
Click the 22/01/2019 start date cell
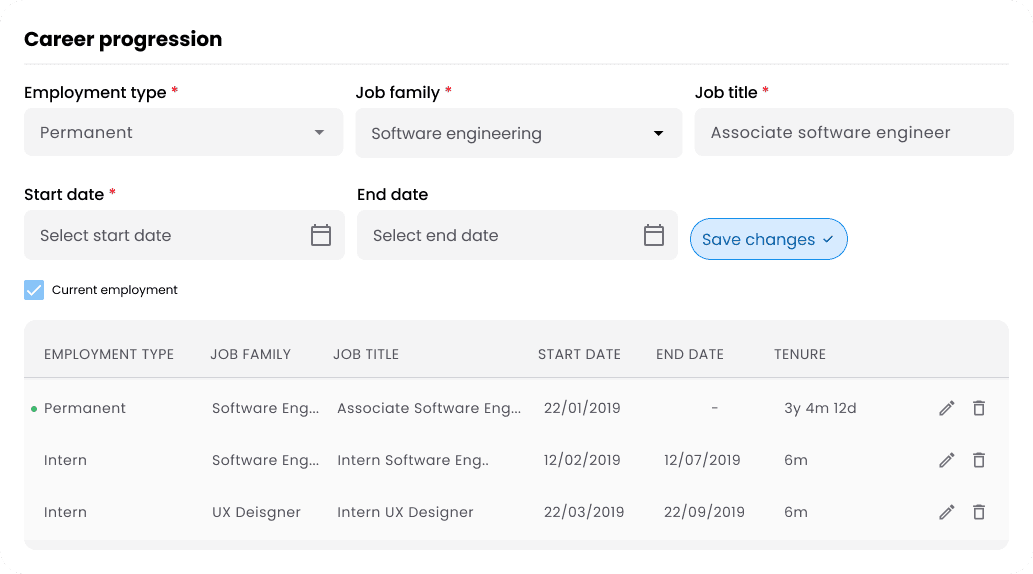click(582, 408)
